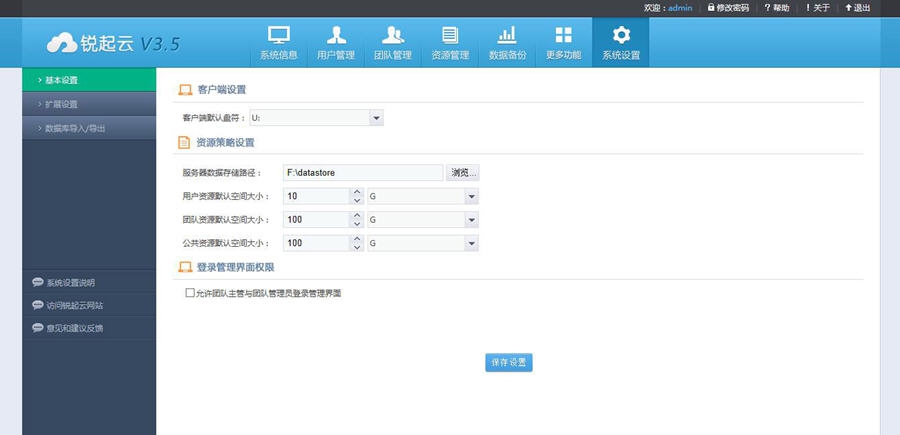Click 团队资源默认空间大小 value field 100

click(x=316, y=219)
